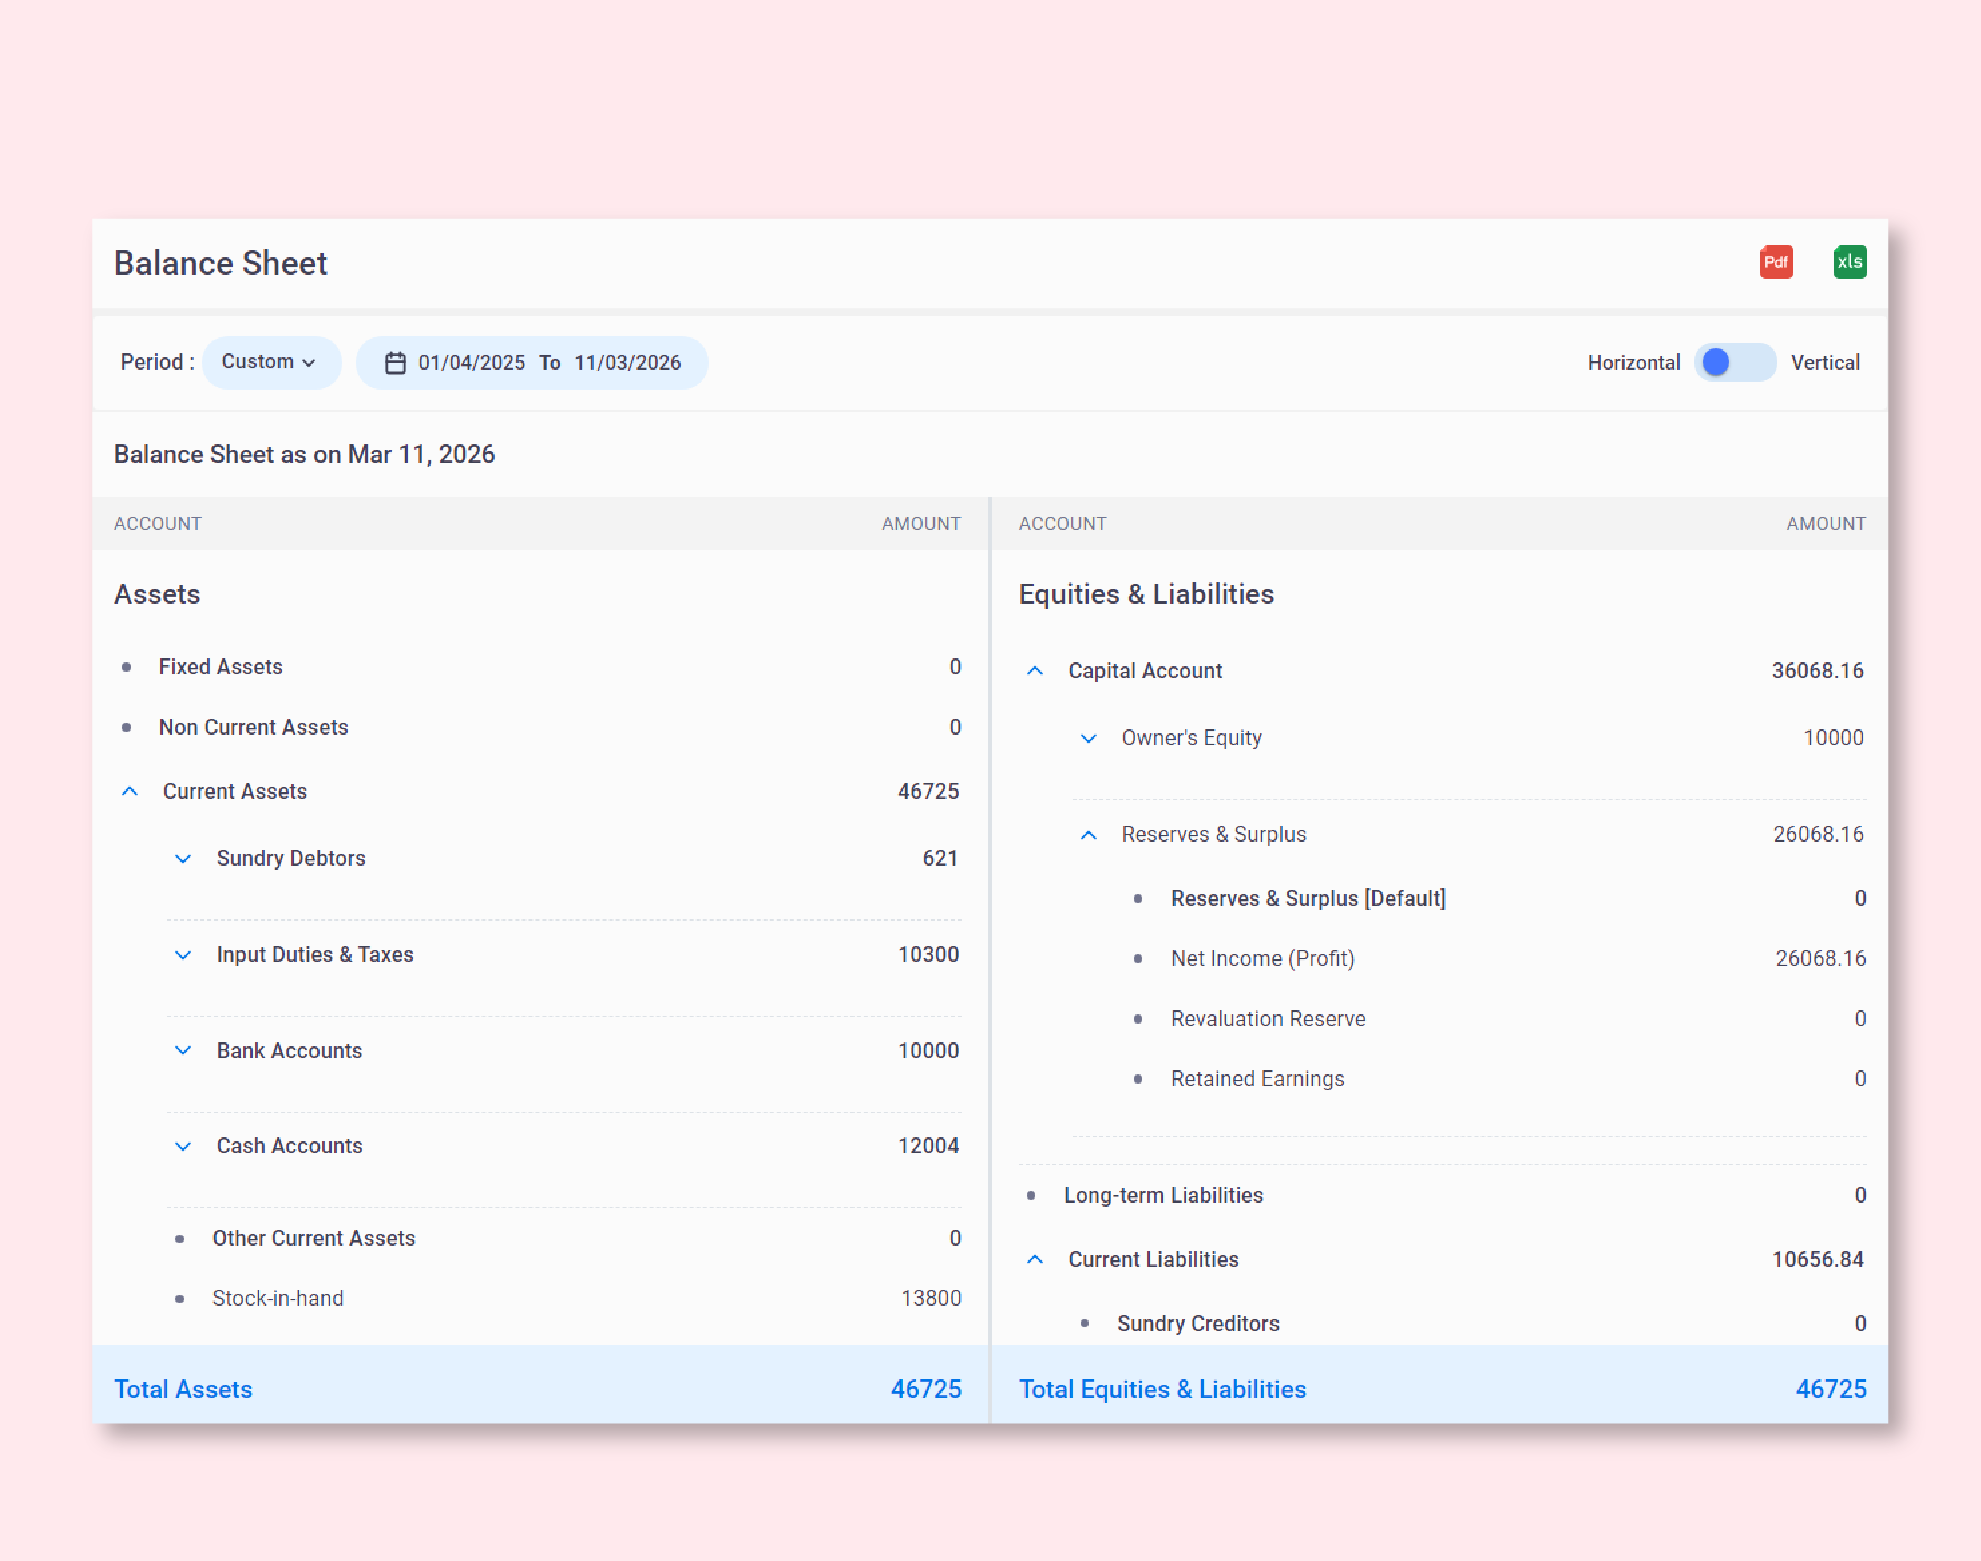Select the Horizontal layout label
1981x1561 pixels.
1633,363
